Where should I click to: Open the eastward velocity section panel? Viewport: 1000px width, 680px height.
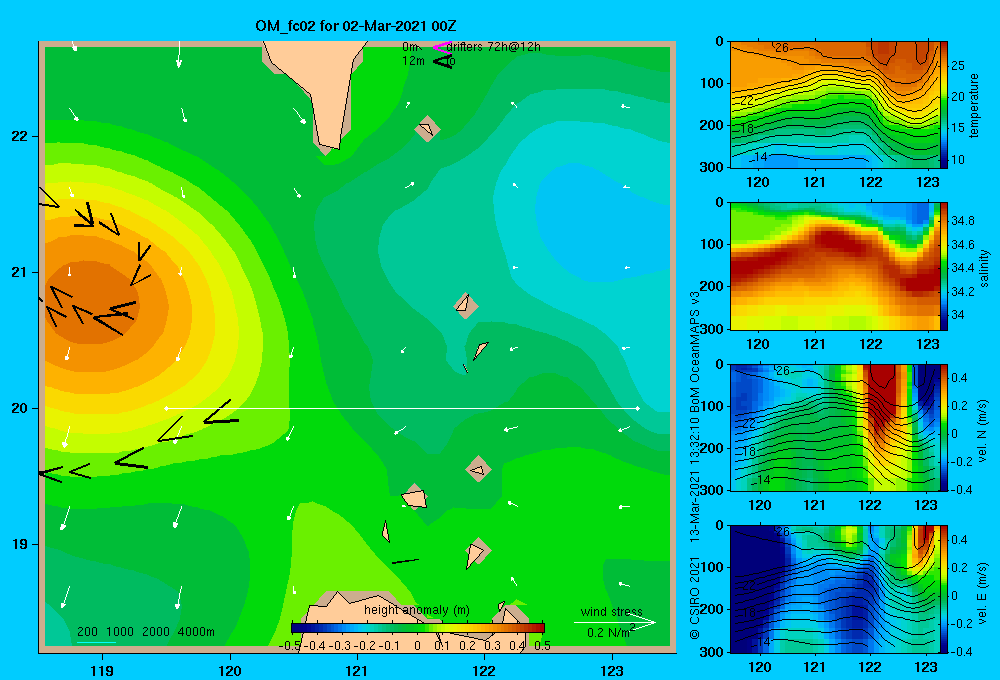pyautogui.click(x=834, y=589)
